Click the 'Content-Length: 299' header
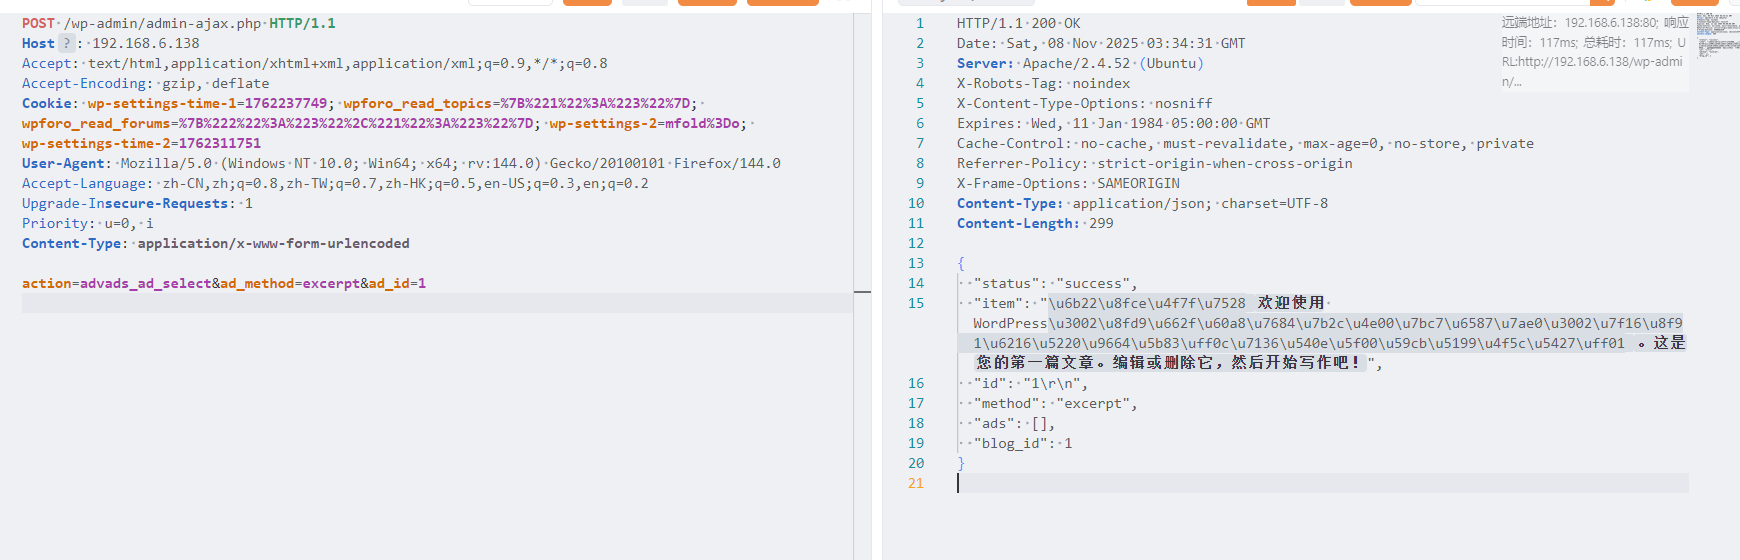This screenshot has width=1740, height=560. [1035, 223]
